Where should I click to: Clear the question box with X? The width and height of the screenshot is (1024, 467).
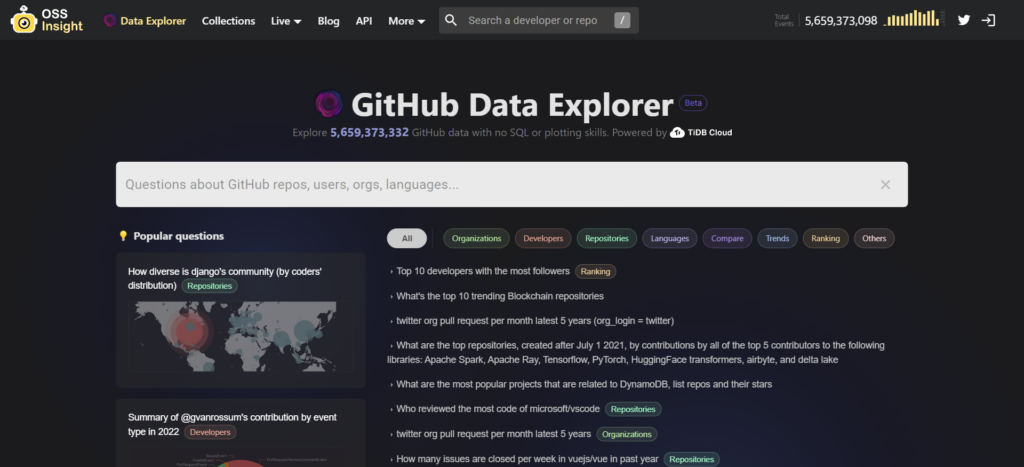pos(886,185)
